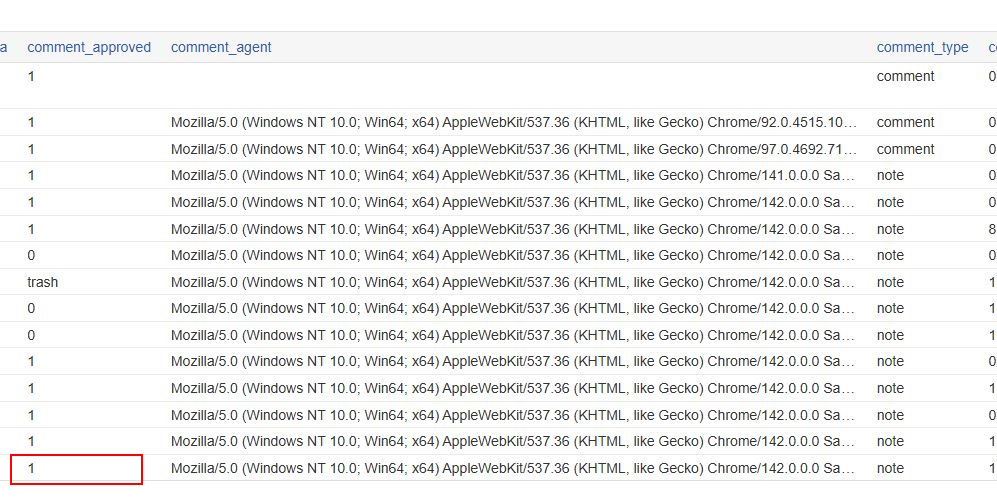
Task: Click comment_approved value in the Chrome/97 row
Action: [x=32, y=149]
